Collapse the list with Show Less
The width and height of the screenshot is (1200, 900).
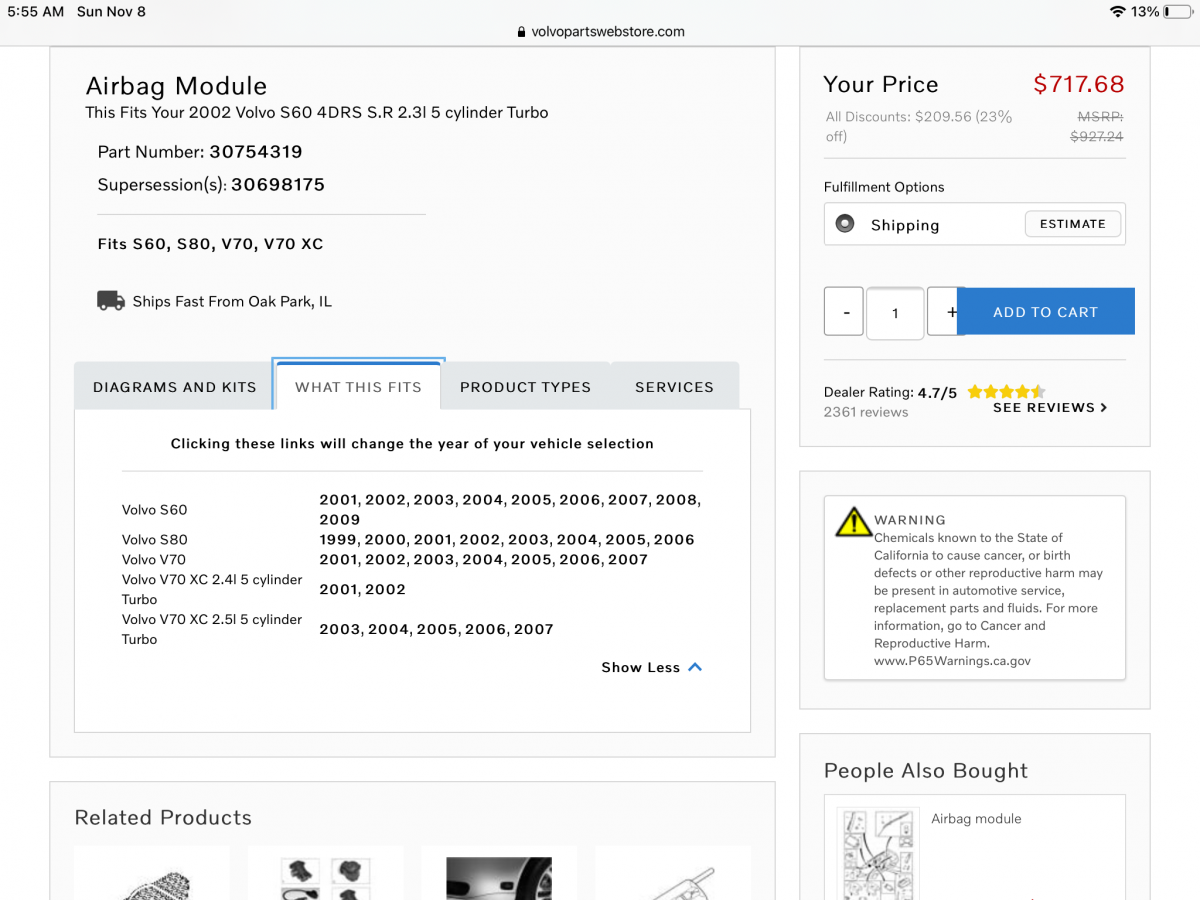pyautogui.click(x=651, y=667)
